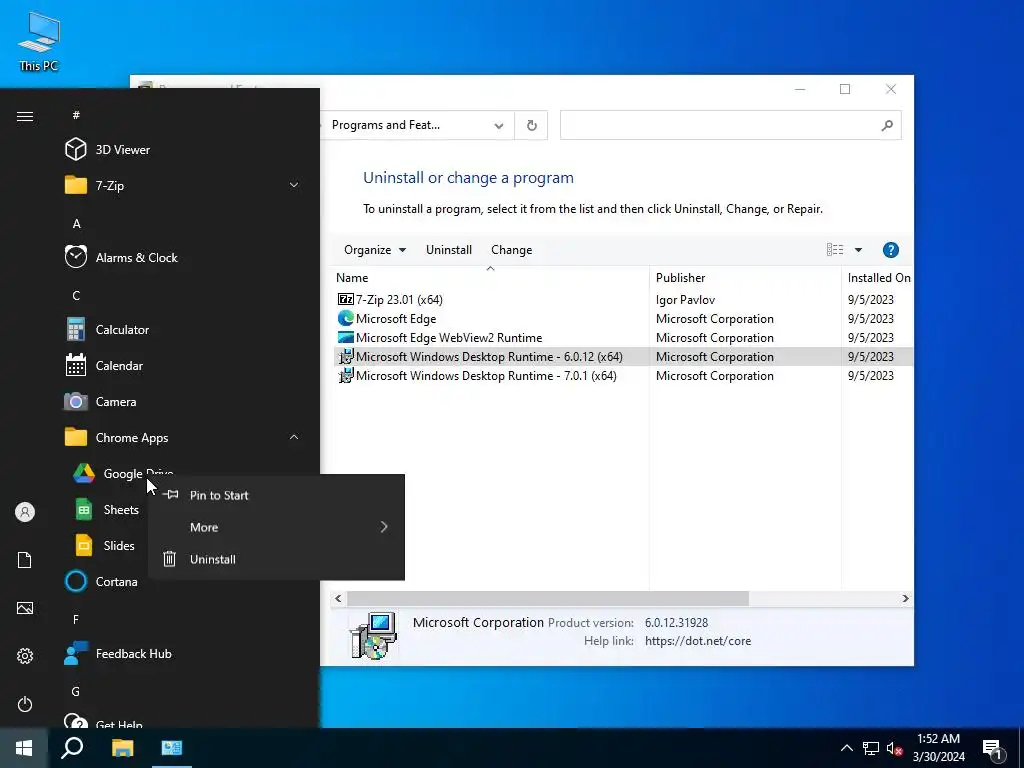
Task: Open Settings gear in Start sidebar
Action: (25, 656)
